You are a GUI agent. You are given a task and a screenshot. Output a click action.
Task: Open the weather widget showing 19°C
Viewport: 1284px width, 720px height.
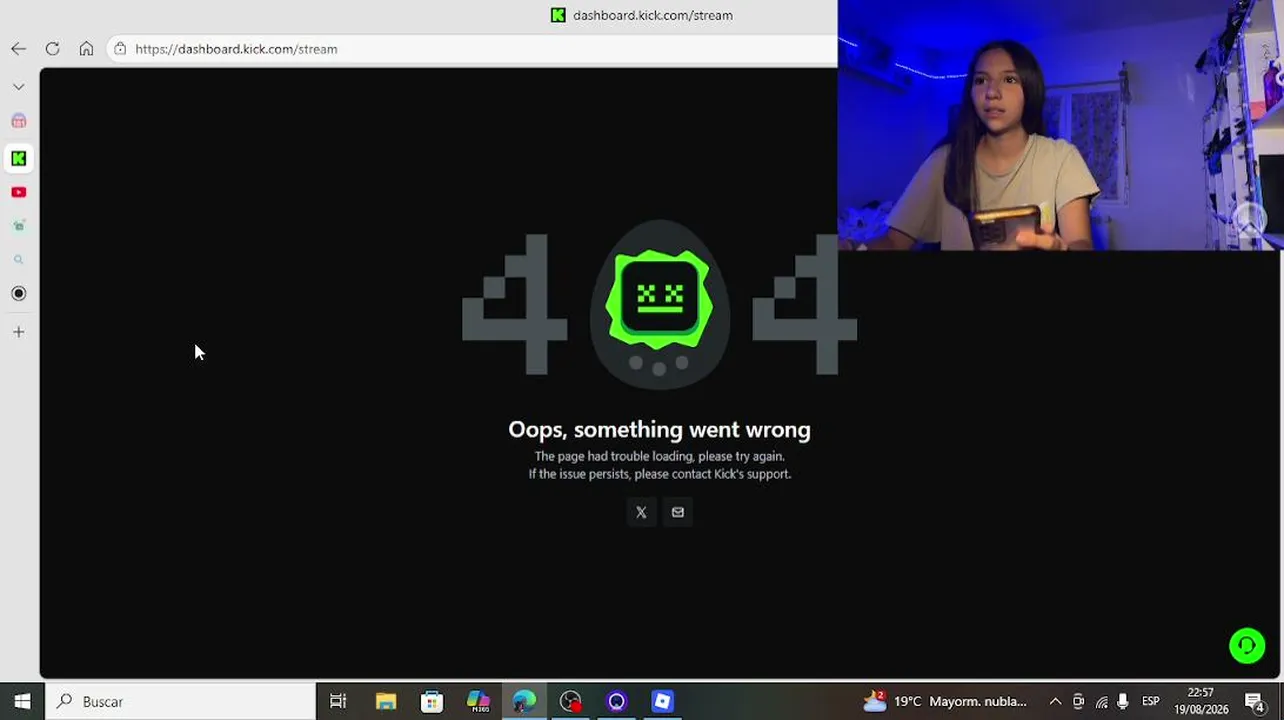point(945,701)
